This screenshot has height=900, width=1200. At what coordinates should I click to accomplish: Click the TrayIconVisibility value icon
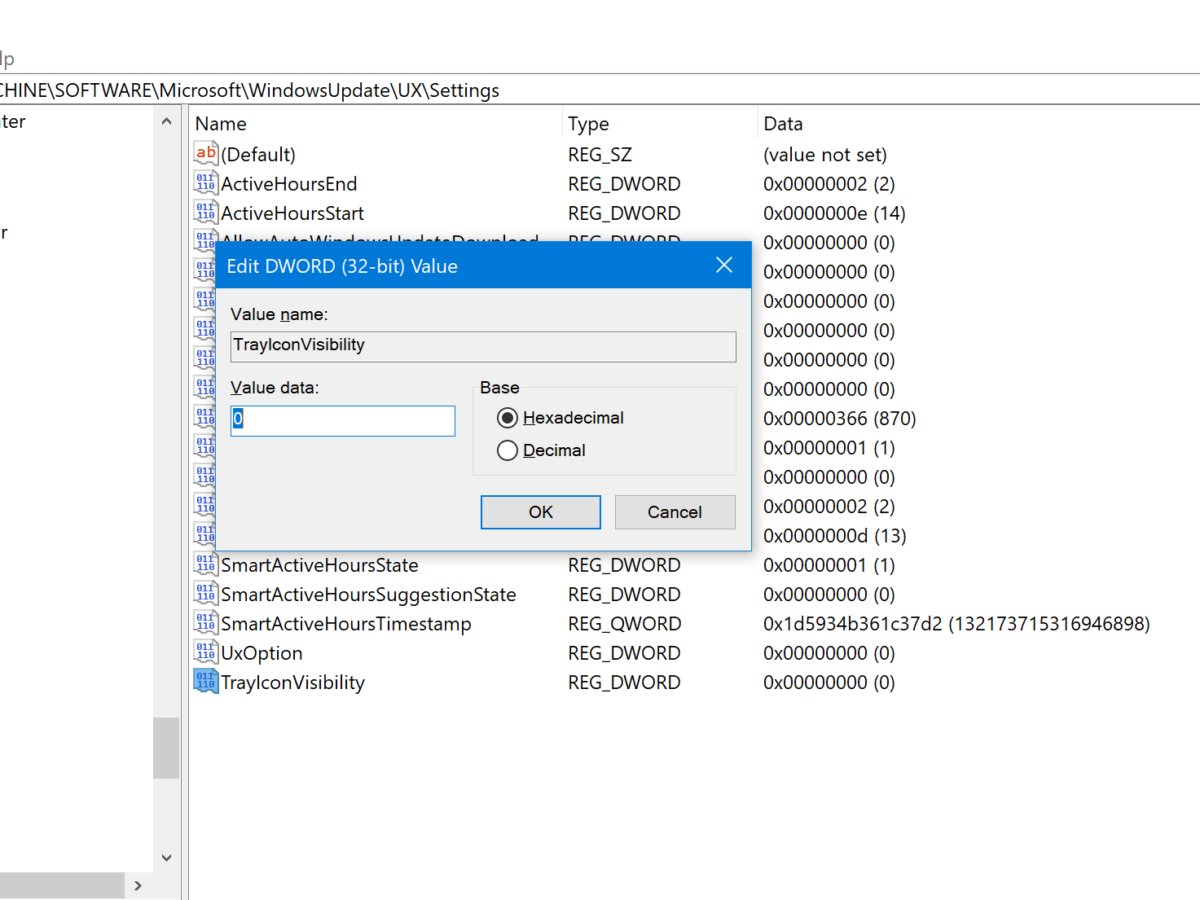tap(206, 682)
